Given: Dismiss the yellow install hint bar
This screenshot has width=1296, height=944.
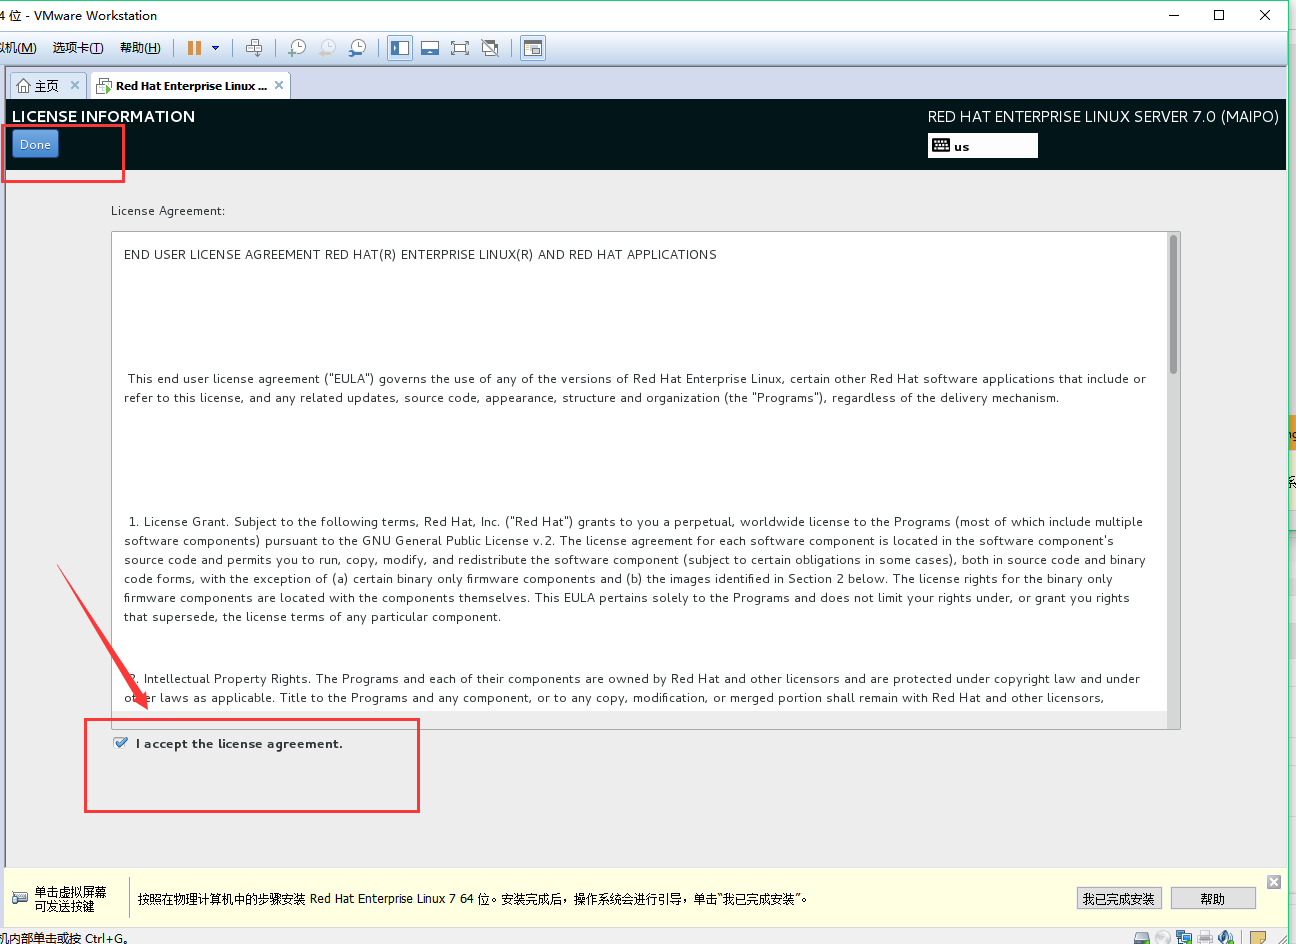Looking at the screenshot, I should [1274, 881].
